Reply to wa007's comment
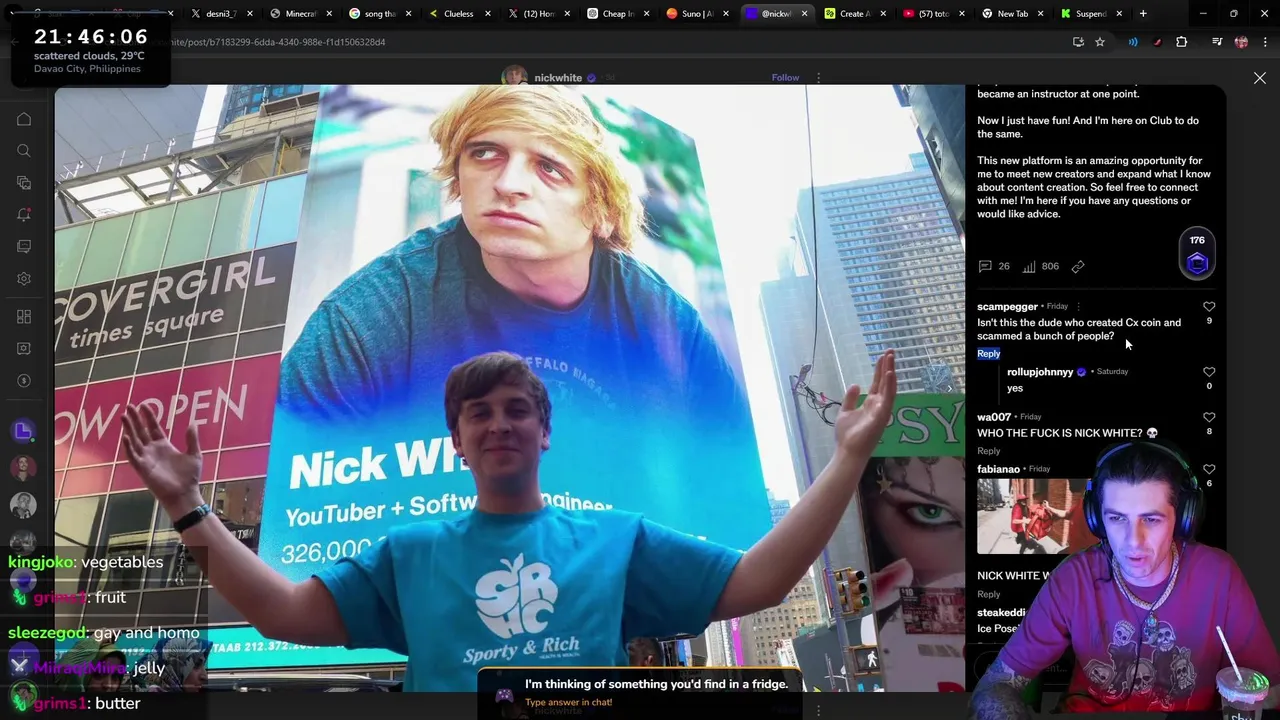The image size is (1280, 720). (988, 450)
